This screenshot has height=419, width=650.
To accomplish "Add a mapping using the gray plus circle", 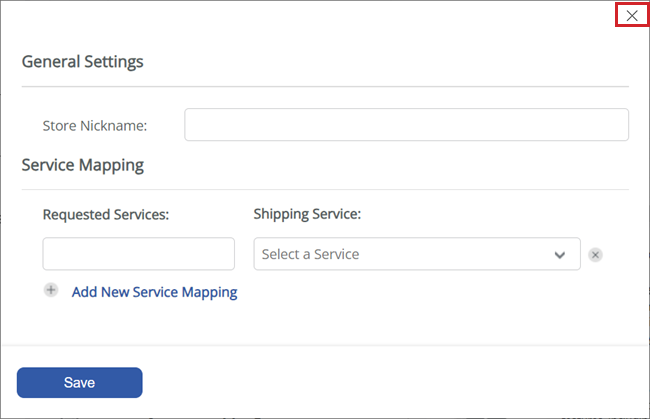I will (x=51, y=290).
